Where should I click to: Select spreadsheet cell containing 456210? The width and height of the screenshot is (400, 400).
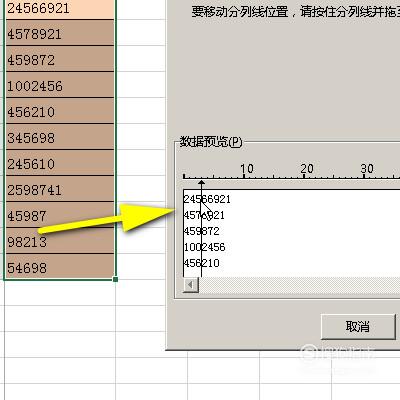tap(60, 111)
